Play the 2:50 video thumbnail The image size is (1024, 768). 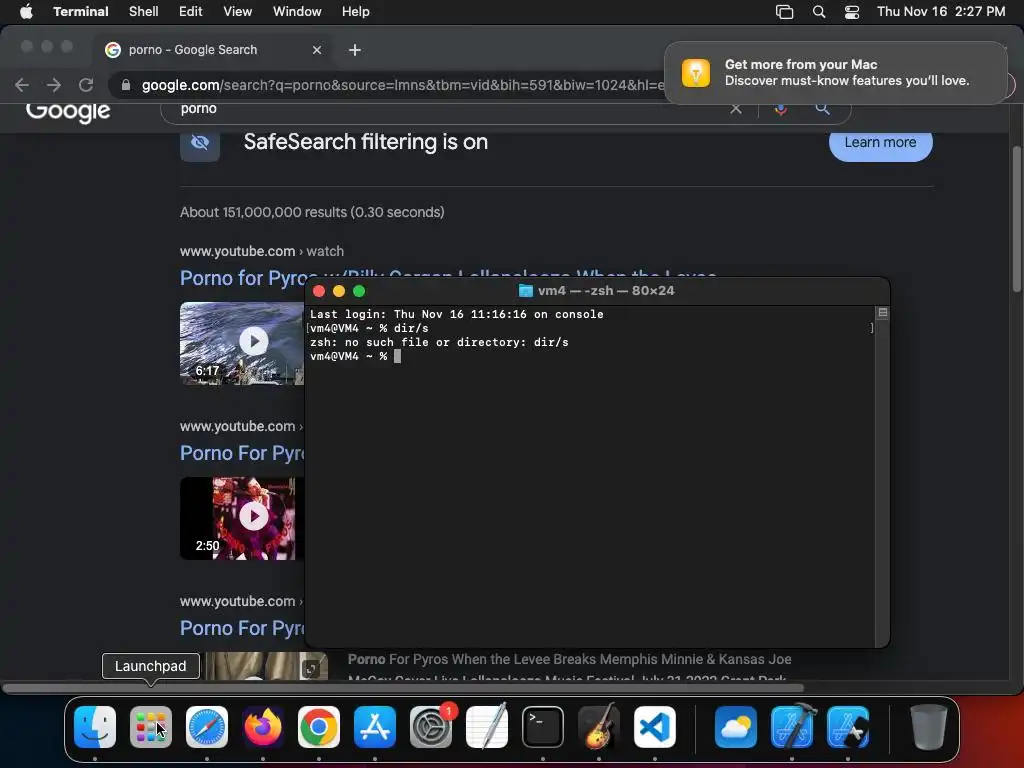[242, 518]
